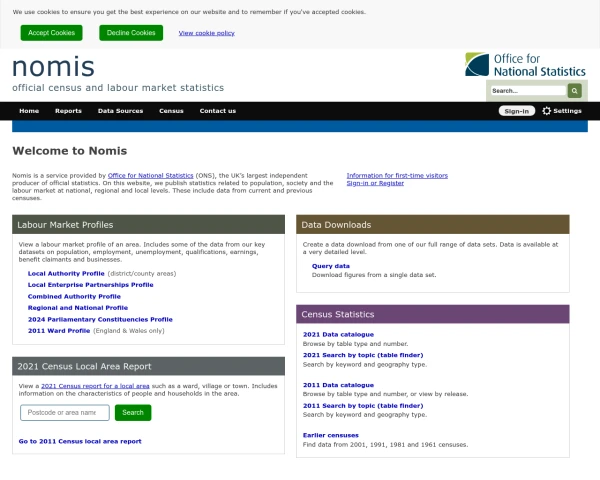Focus the header Search field
The image size is (600, 480).
coord(528,91)
